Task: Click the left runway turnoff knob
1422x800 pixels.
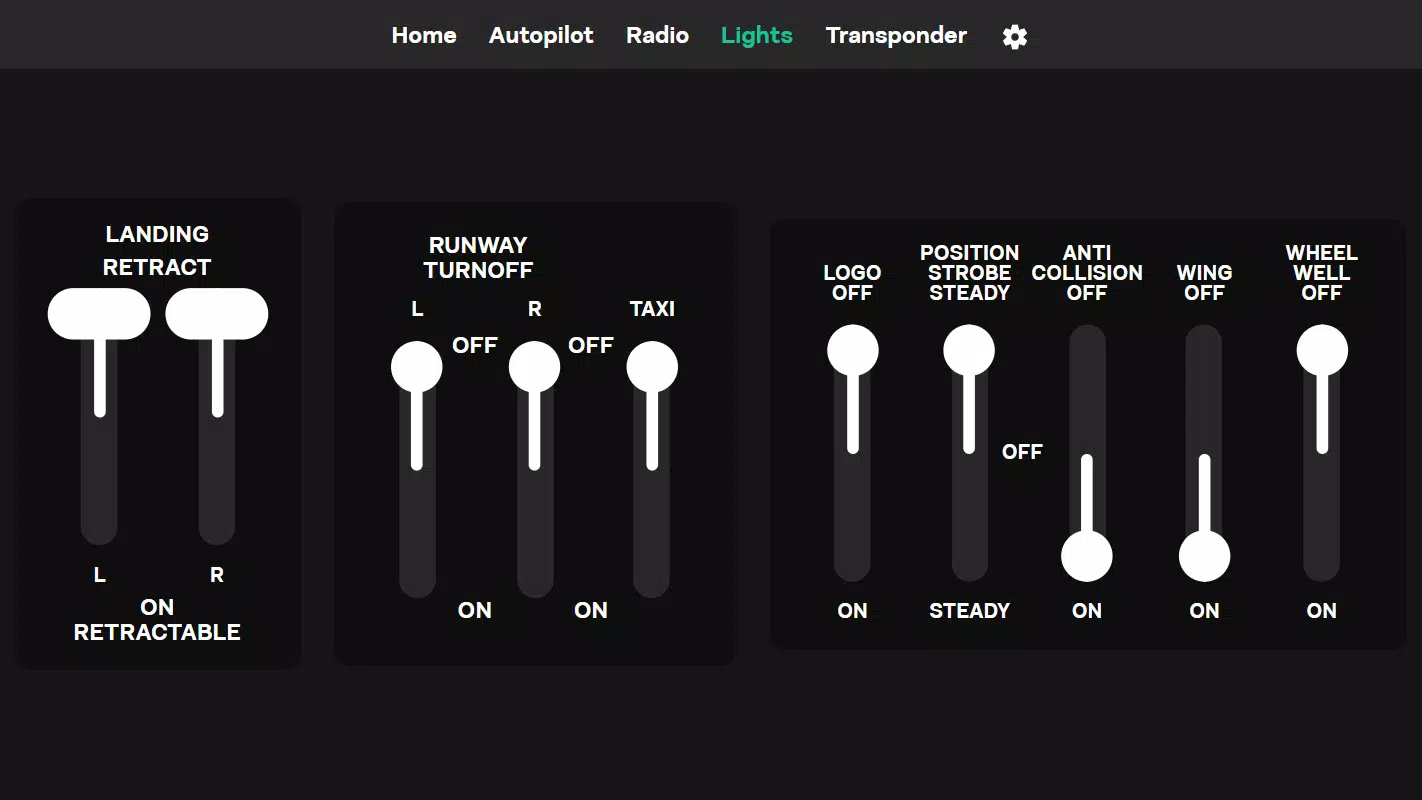Action: (x=417, y=367)
